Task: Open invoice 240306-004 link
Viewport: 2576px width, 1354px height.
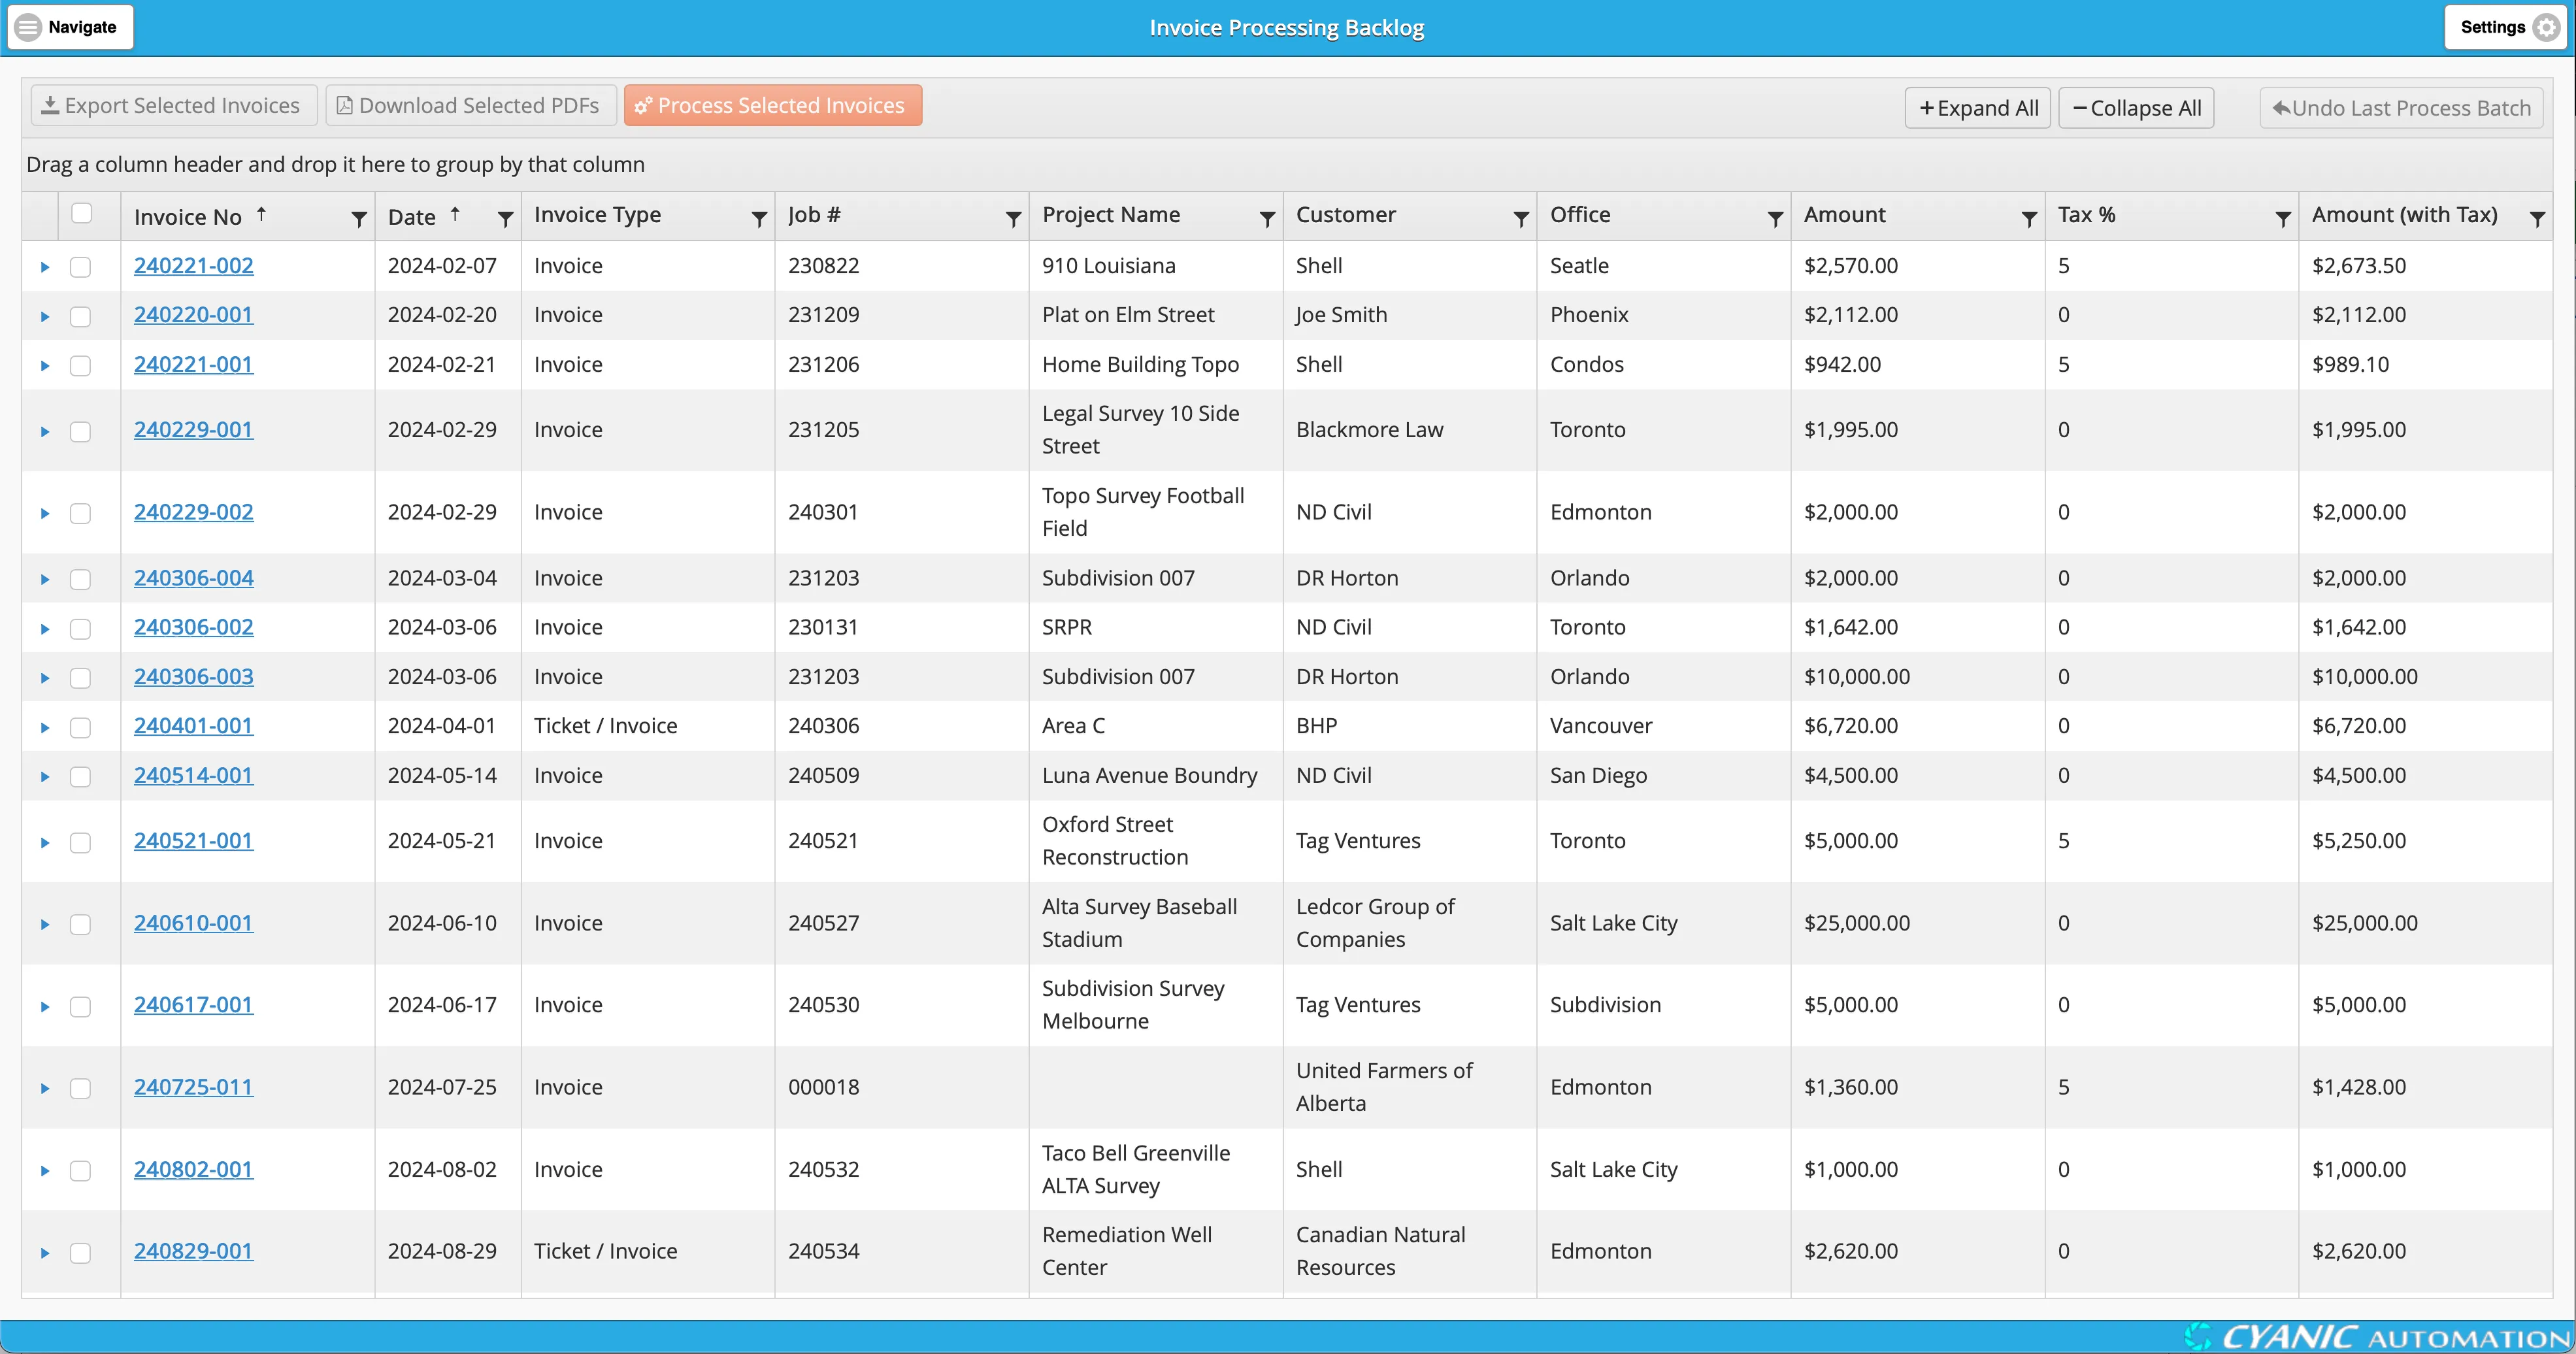Action: point(193,577)
